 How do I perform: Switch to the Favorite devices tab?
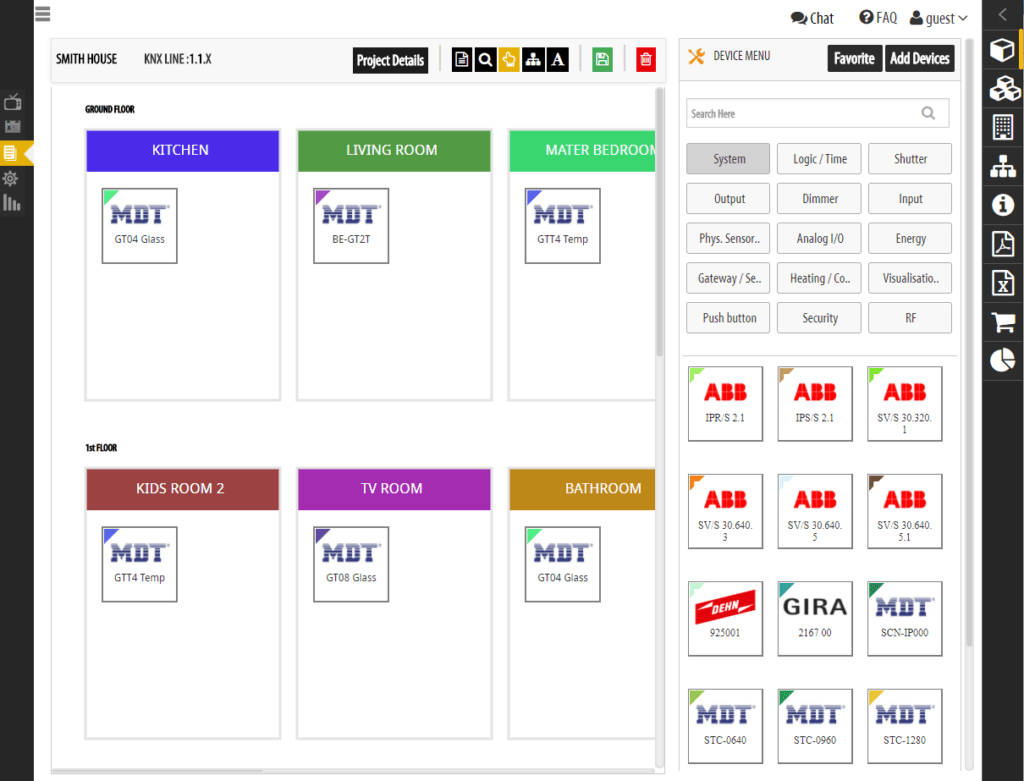(854, 58)
